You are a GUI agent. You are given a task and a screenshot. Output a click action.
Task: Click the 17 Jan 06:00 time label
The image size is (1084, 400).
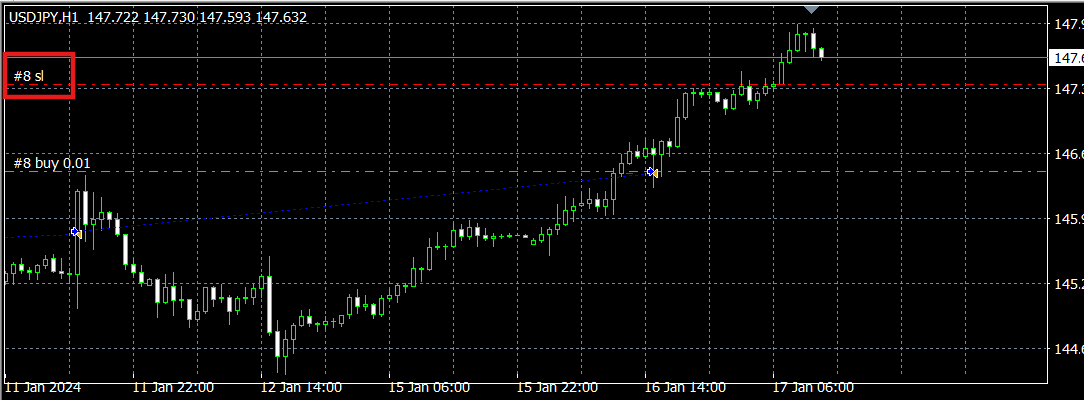tap(813, 387)
